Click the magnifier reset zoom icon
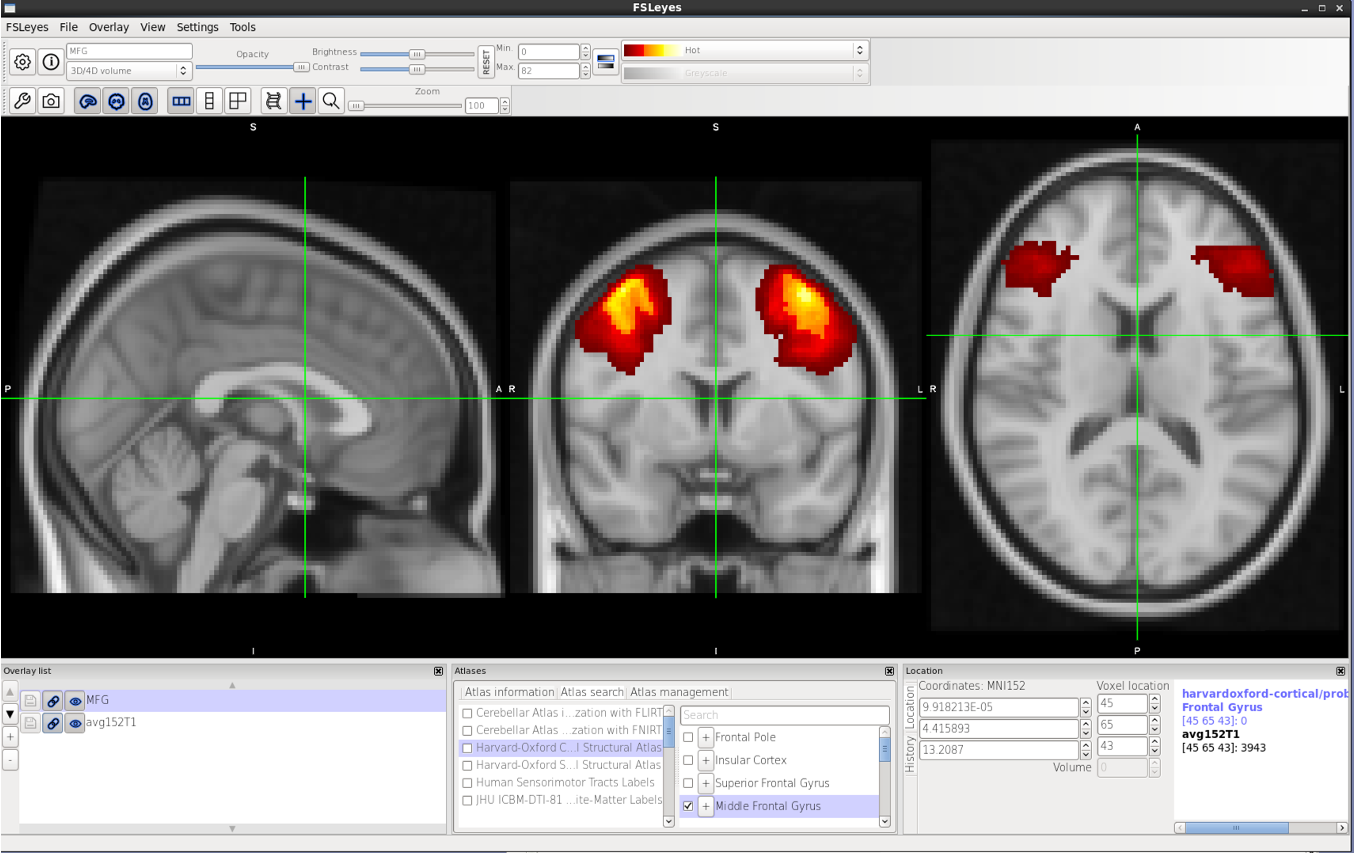 [x=331, y=101]
